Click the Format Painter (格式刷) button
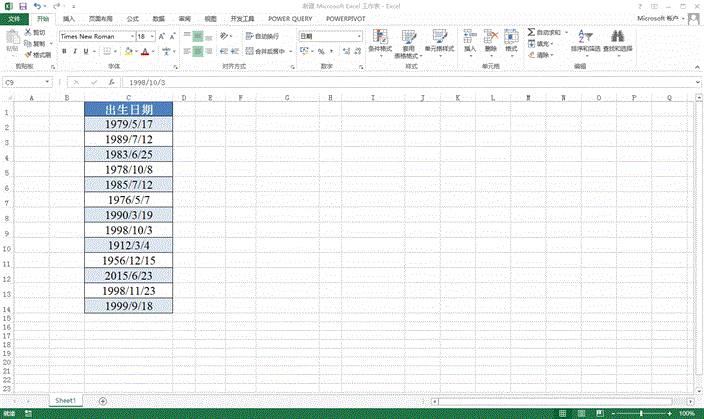 tap(40, 55)
